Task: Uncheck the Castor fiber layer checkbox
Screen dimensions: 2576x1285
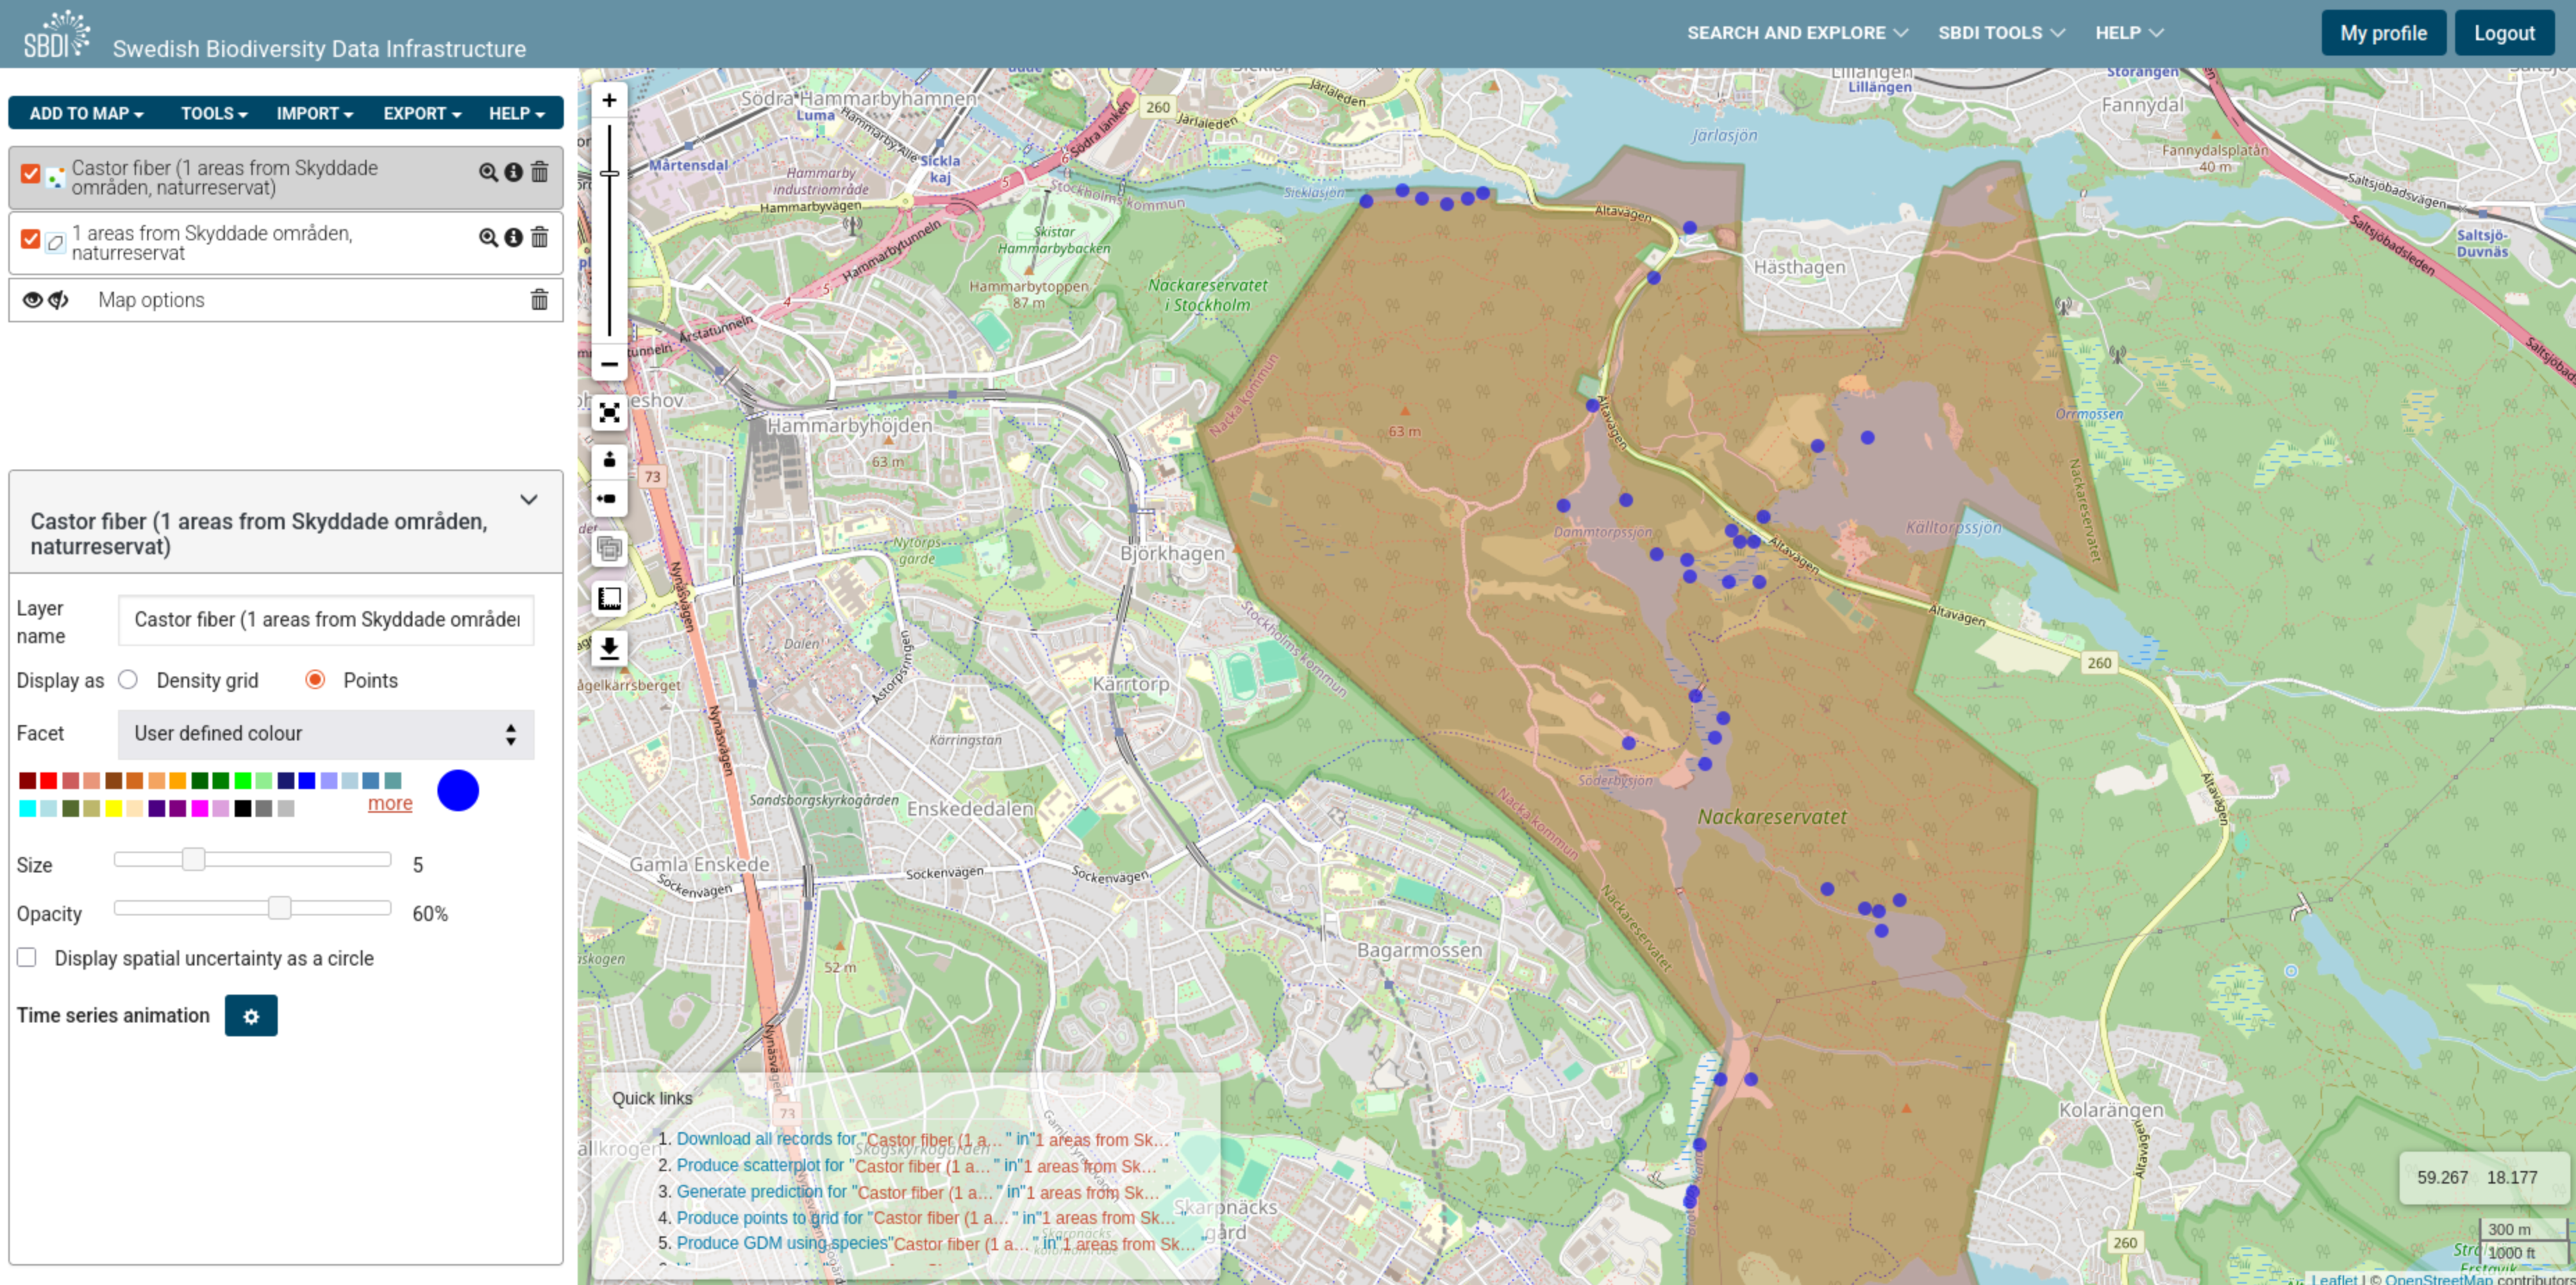Action: 31,174
